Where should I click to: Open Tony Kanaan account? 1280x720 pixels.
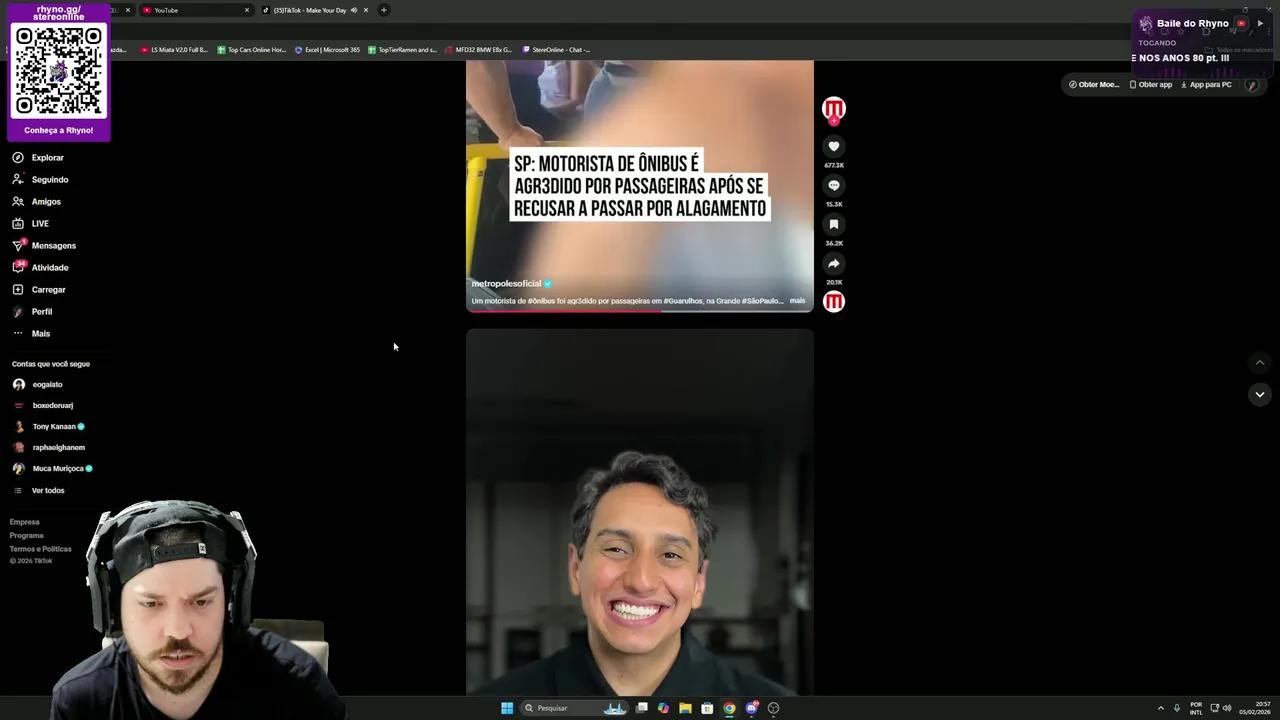click(x=49, y=427)
